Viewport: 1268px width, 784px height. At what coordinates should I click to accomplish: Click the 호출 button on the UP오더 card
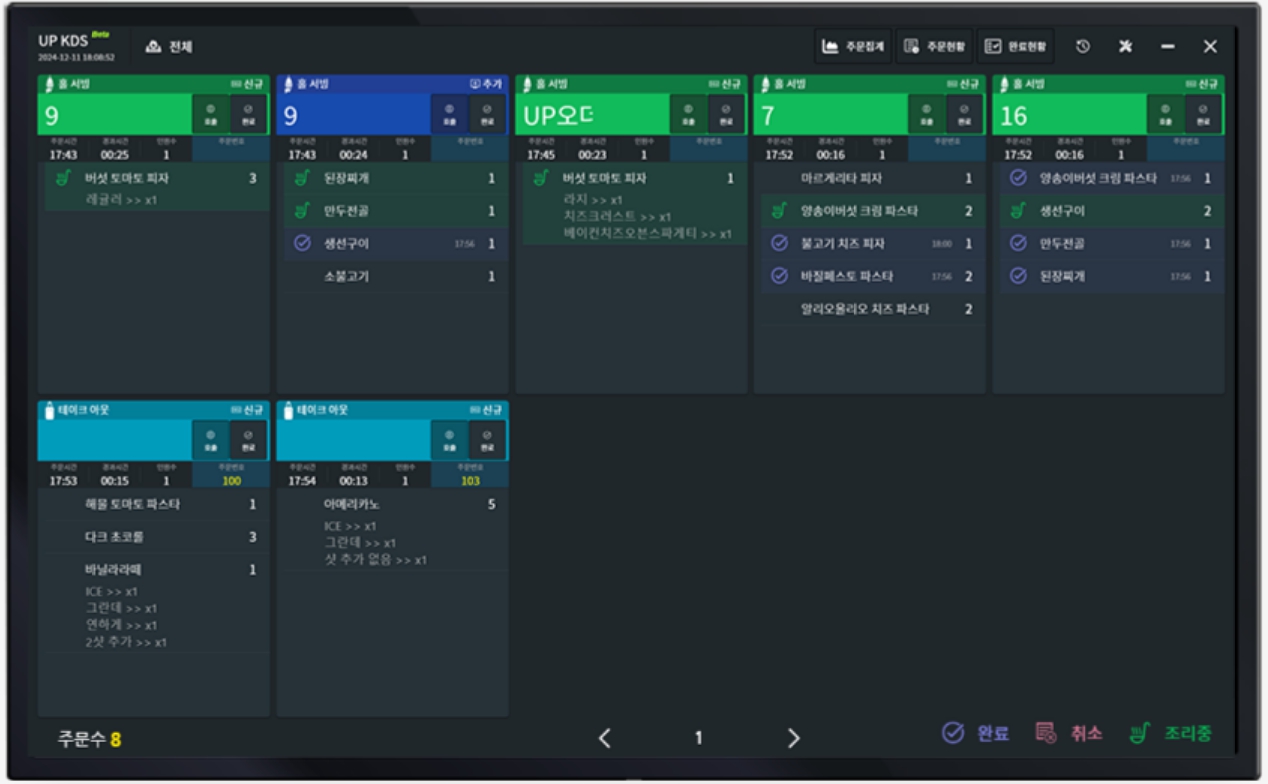point(687,114)
